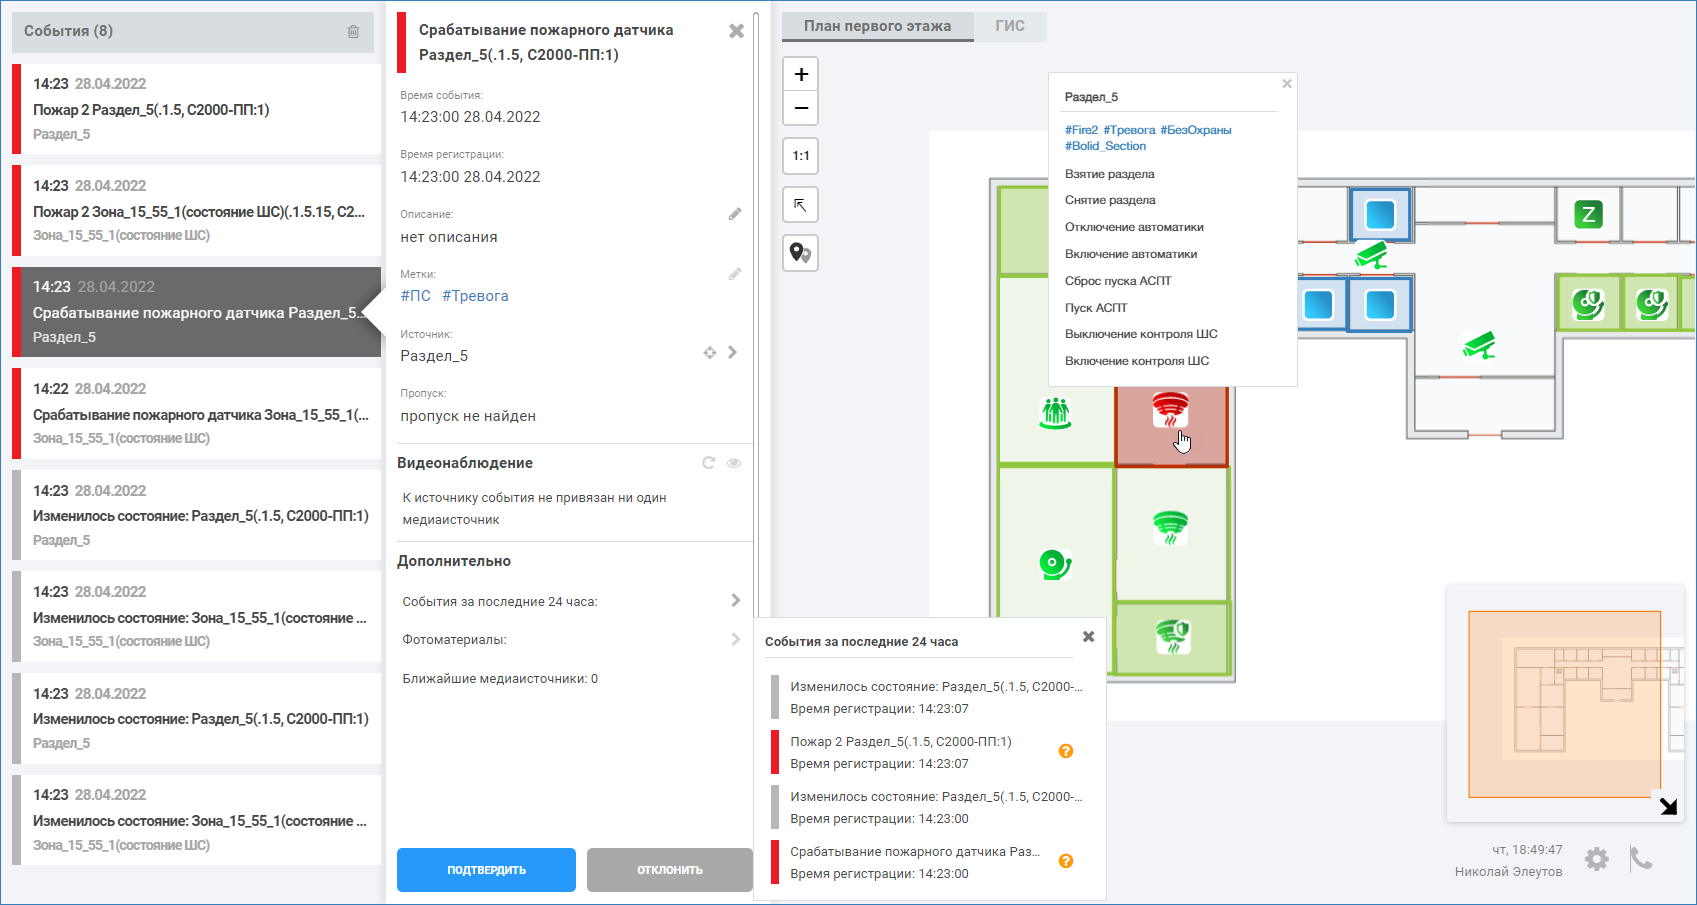Click the green Z icon on plan

[1588, 214]
